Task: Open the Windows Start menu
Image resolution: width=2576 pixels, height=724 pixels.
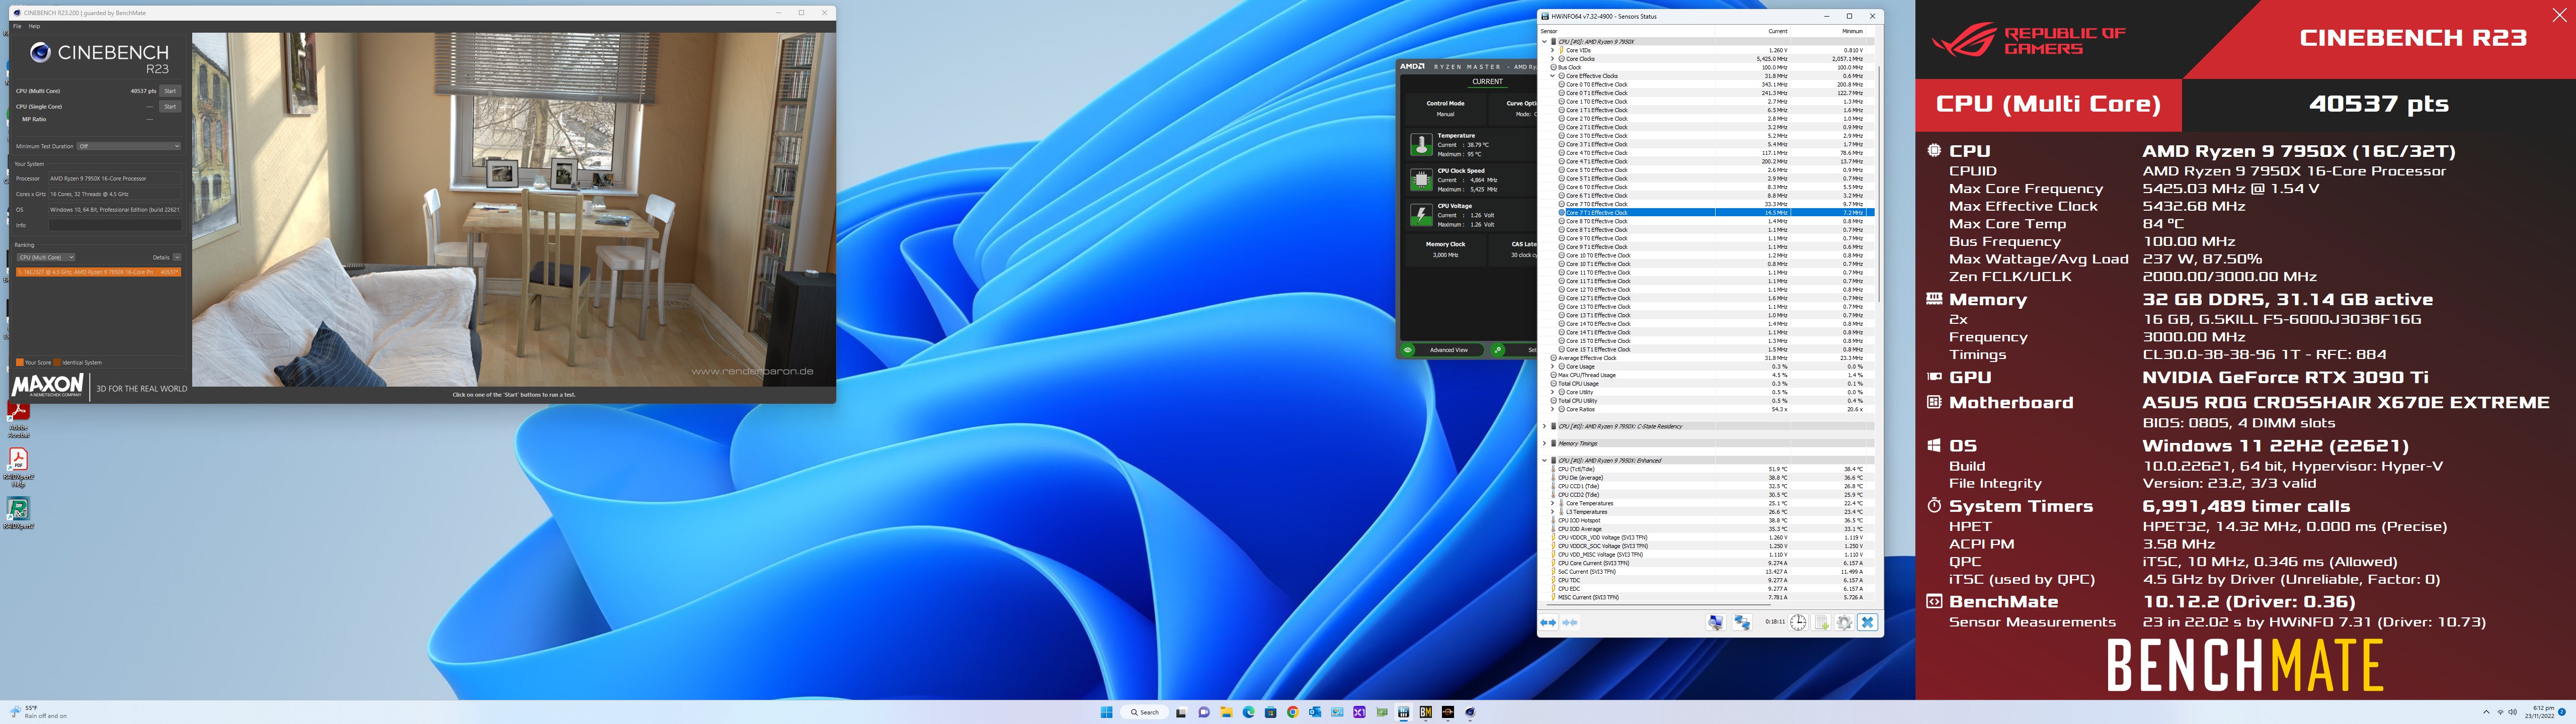Action: (x=1106, y=712)
